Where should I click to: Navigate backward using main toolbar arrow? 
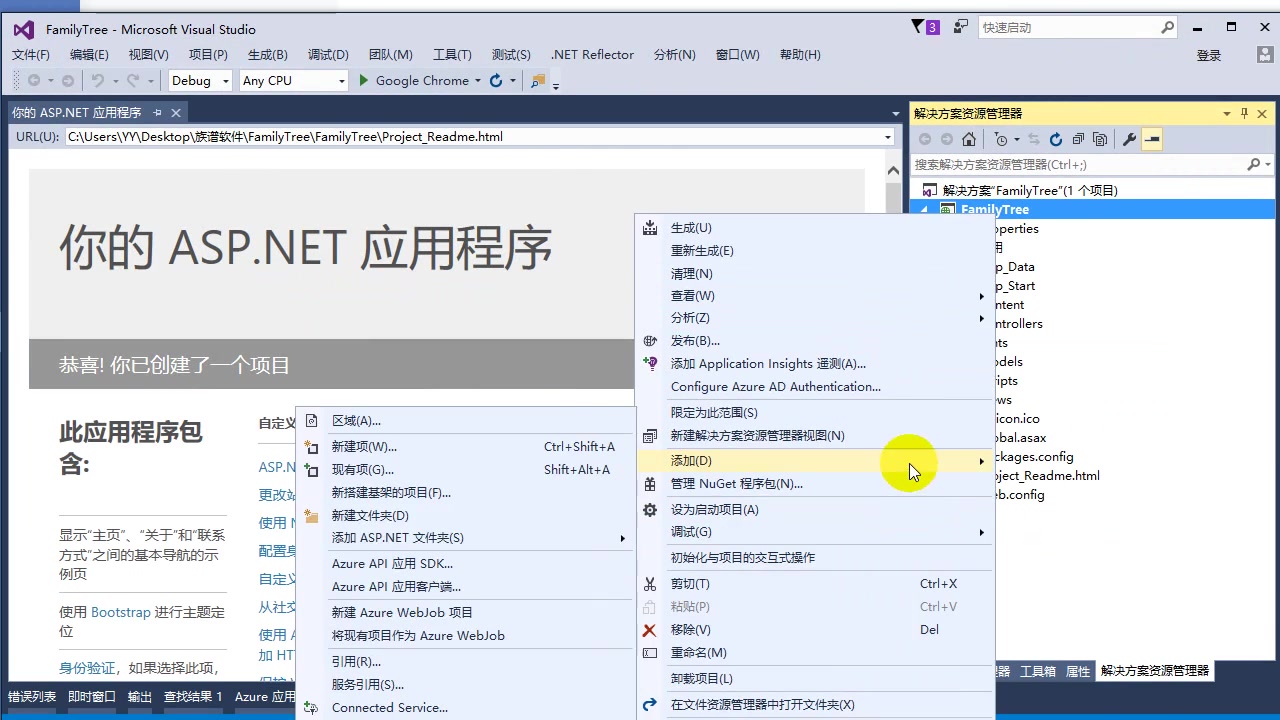point(34,81)
